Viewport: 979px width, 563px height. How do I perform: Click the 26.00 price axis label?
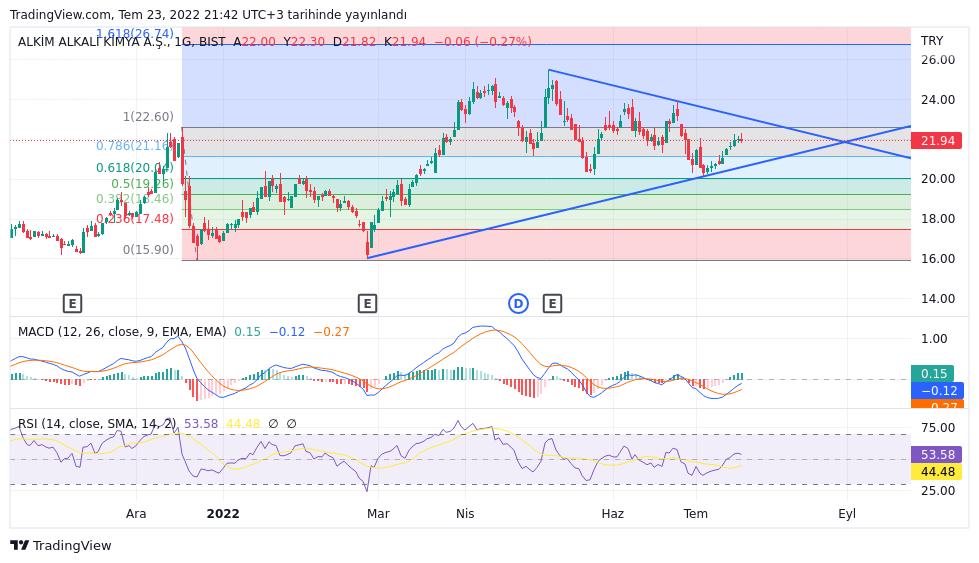tap(938, 60)
